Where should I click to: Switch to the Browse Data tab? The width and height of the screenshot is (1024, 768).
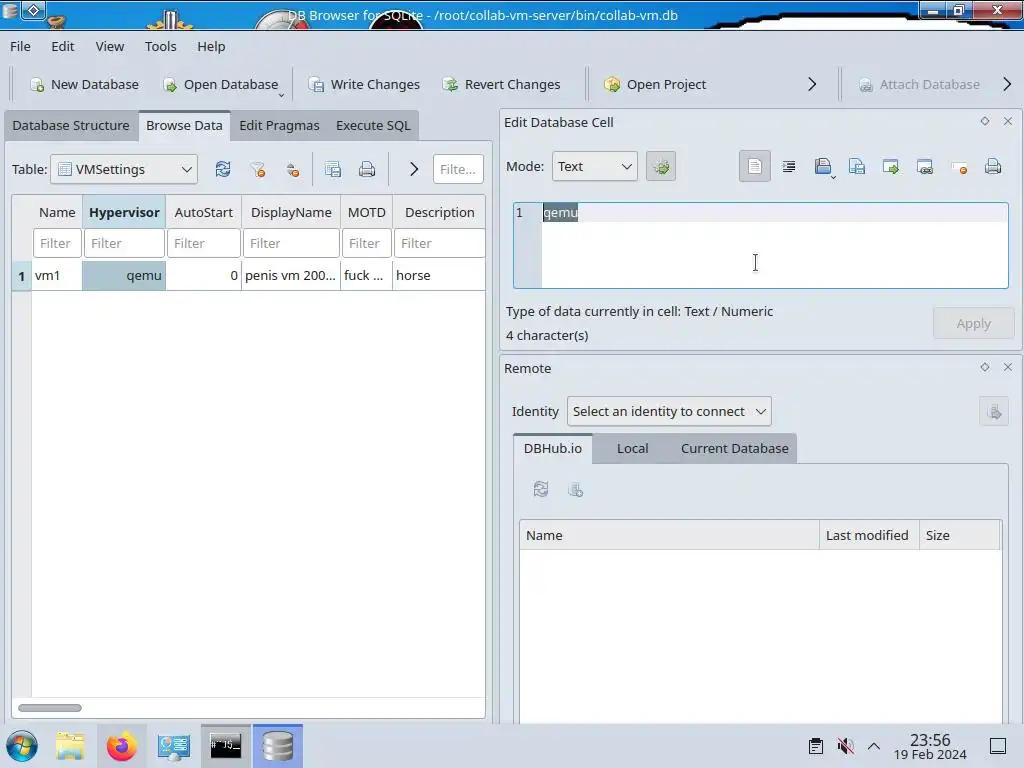(x=184, y=125)
